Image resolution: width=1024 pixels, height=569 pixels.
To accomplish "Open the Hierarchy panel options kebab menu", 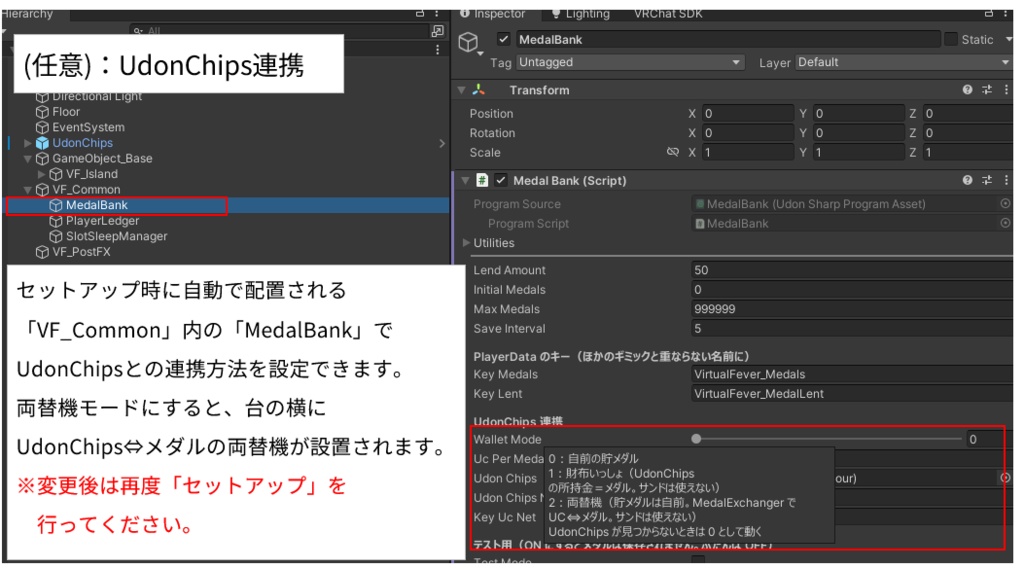I will tap(437, 13).
